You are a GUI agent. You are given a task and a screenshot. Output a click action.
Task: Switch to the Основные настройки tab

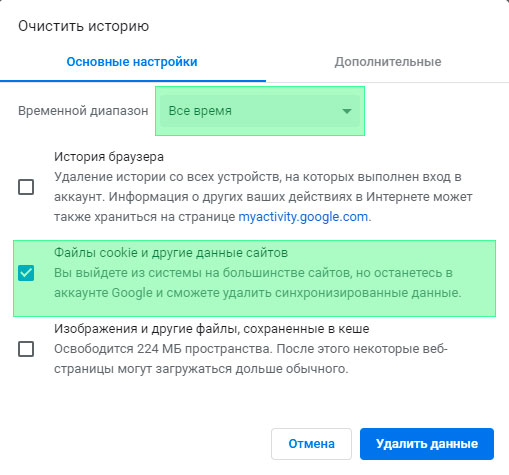click(x=132, y=62)
